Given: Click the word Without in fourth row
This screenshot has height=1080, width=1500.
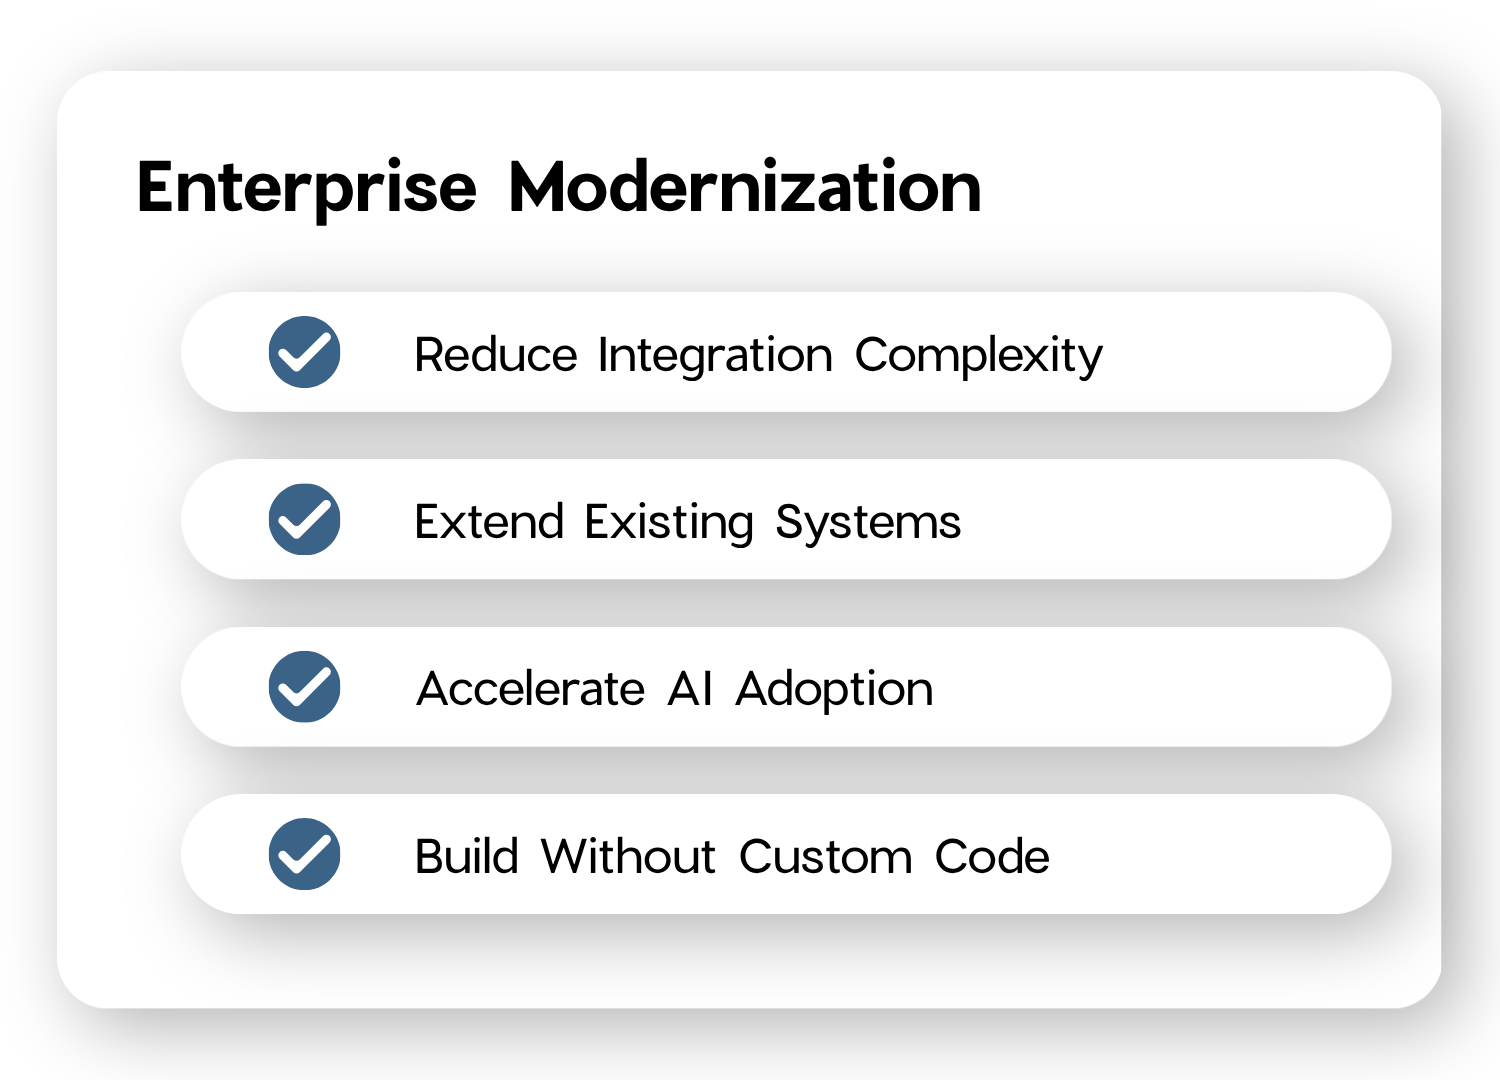Looking at the screenshot, I should [x=629, y=857].
